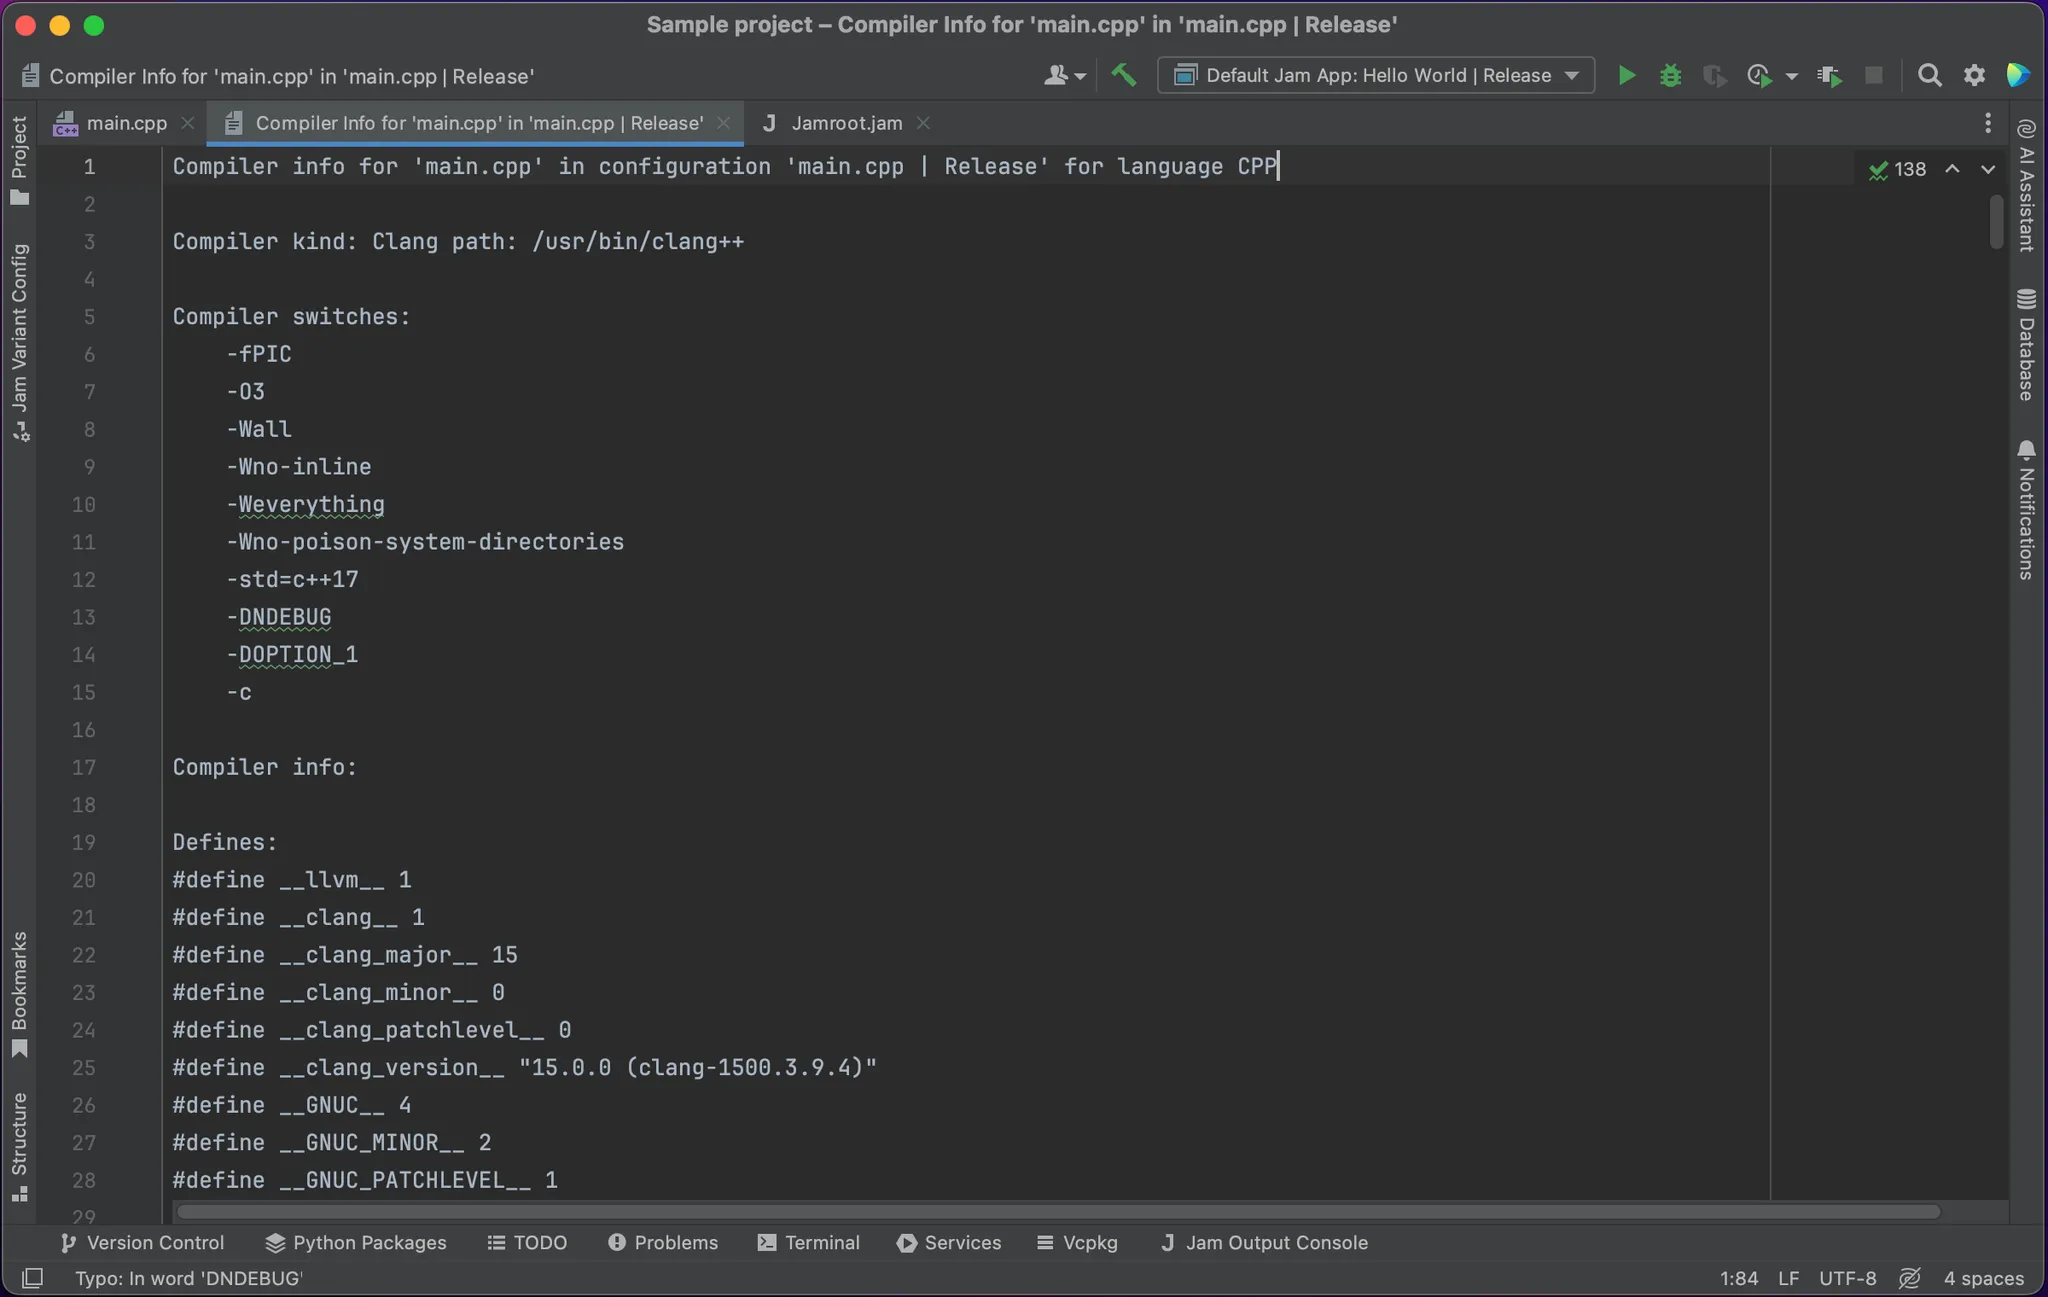This screenshot has width=2048, height=1297.
Task: Click the JetBrains toolbox colorful icon
Action: click(2018, 75)
